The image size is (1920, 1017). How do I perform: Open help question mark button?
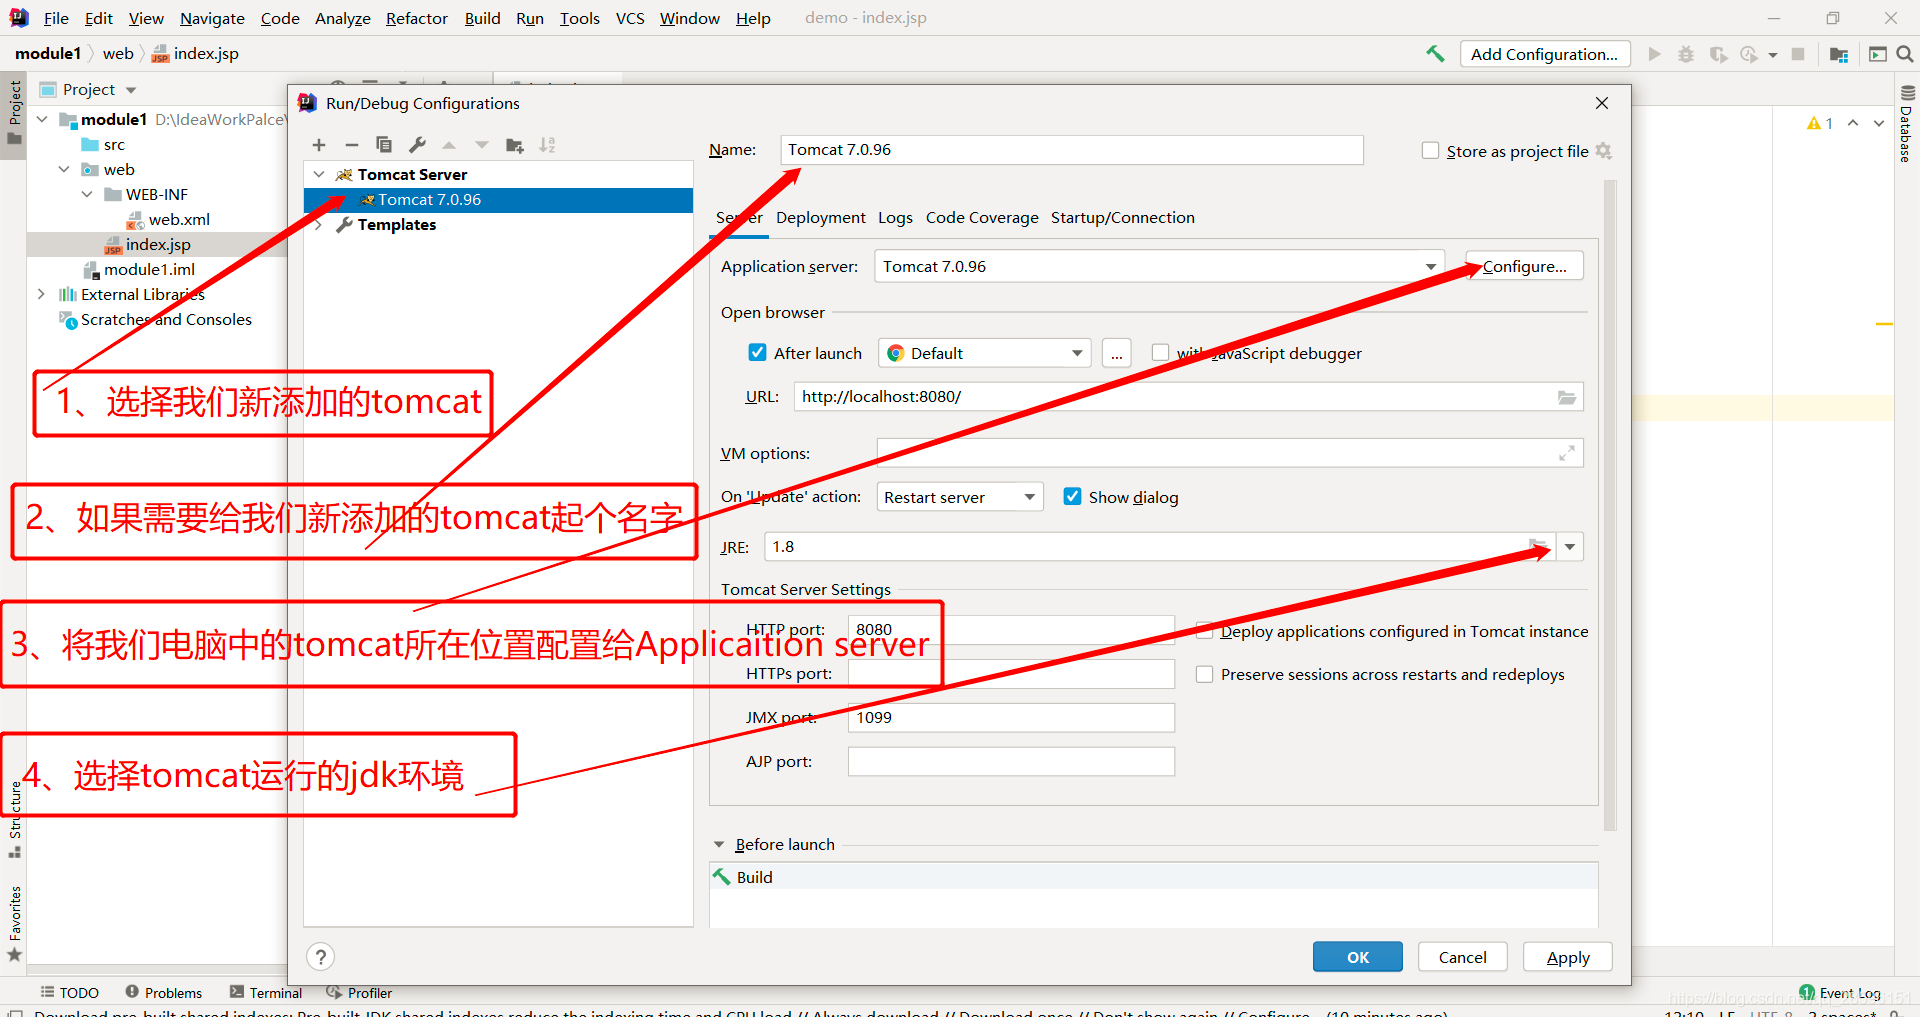[x=320, y=957]
